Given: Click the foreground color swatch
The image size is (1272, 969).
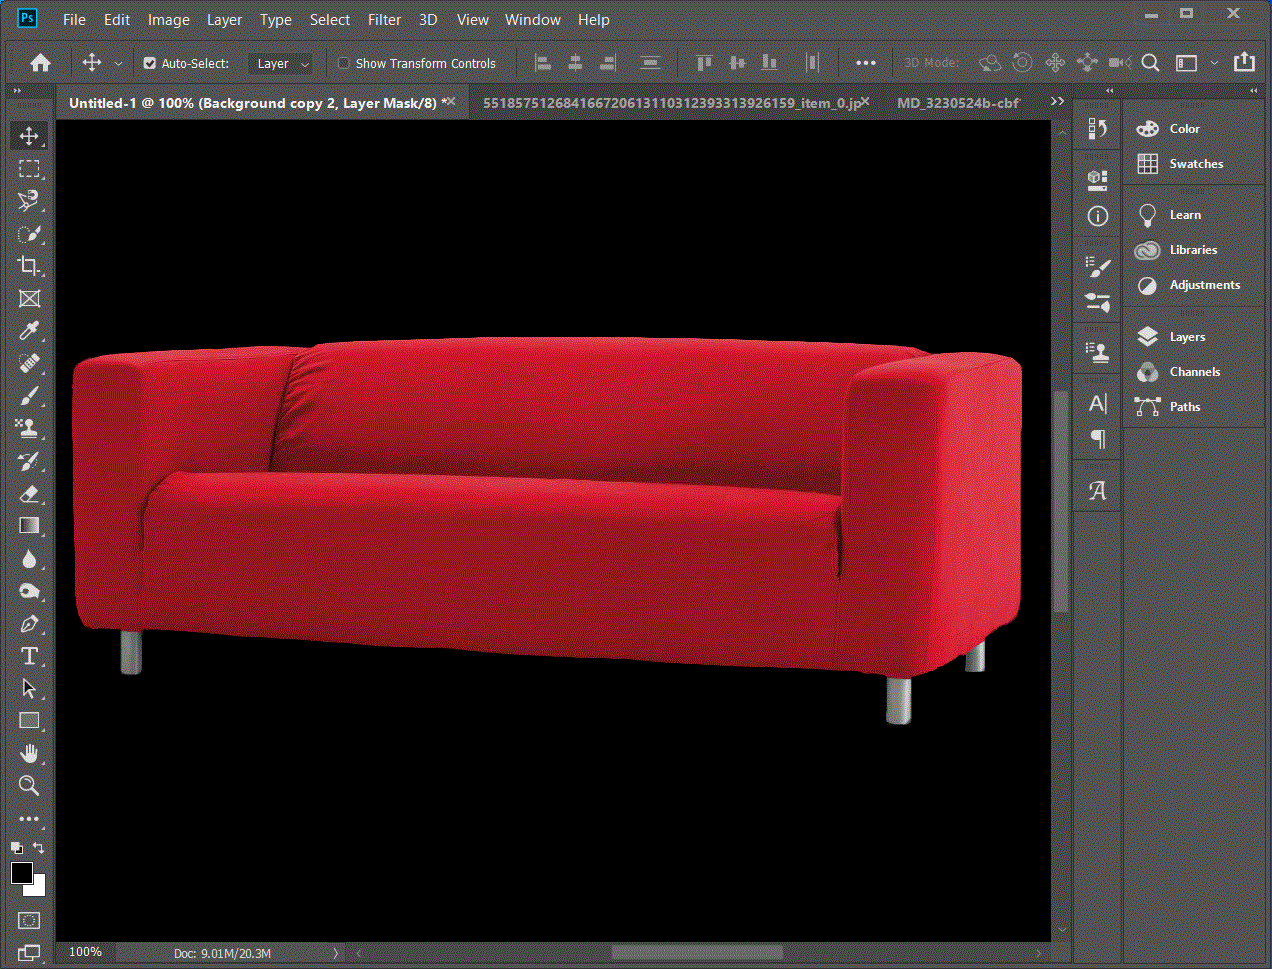Looking at the screenshot, I should click(x=21, y=873).
